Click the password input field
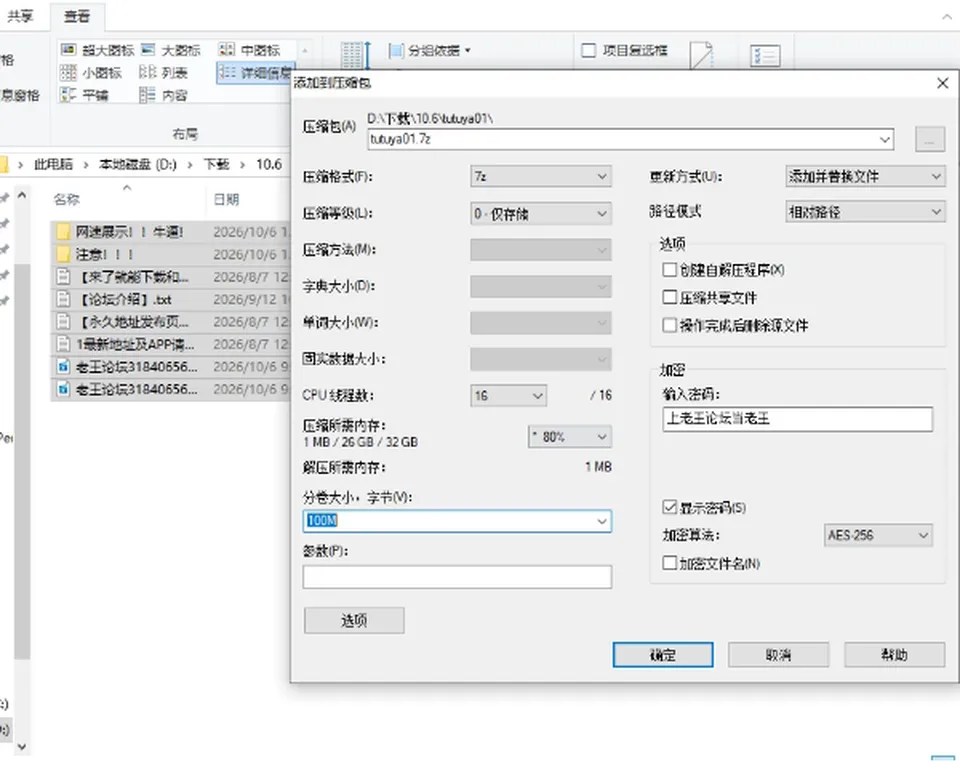 (x=798, y=419)
